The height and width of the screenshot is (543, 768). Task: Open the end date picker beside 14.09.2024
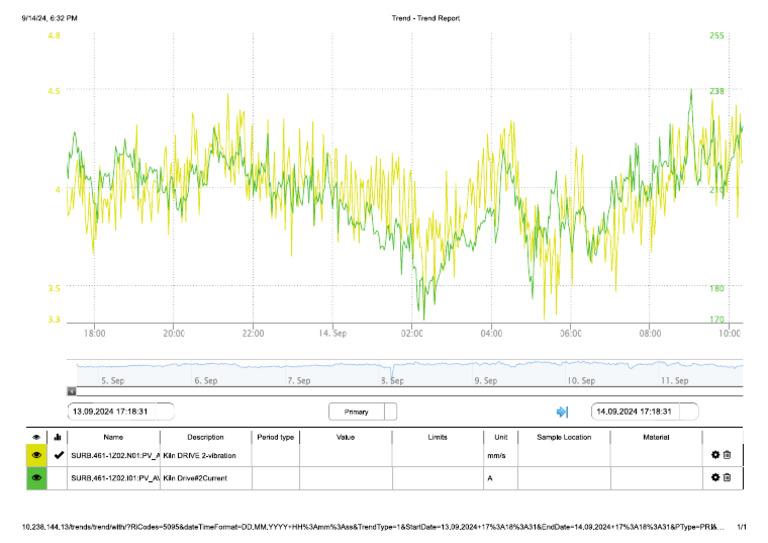[689, 412]
